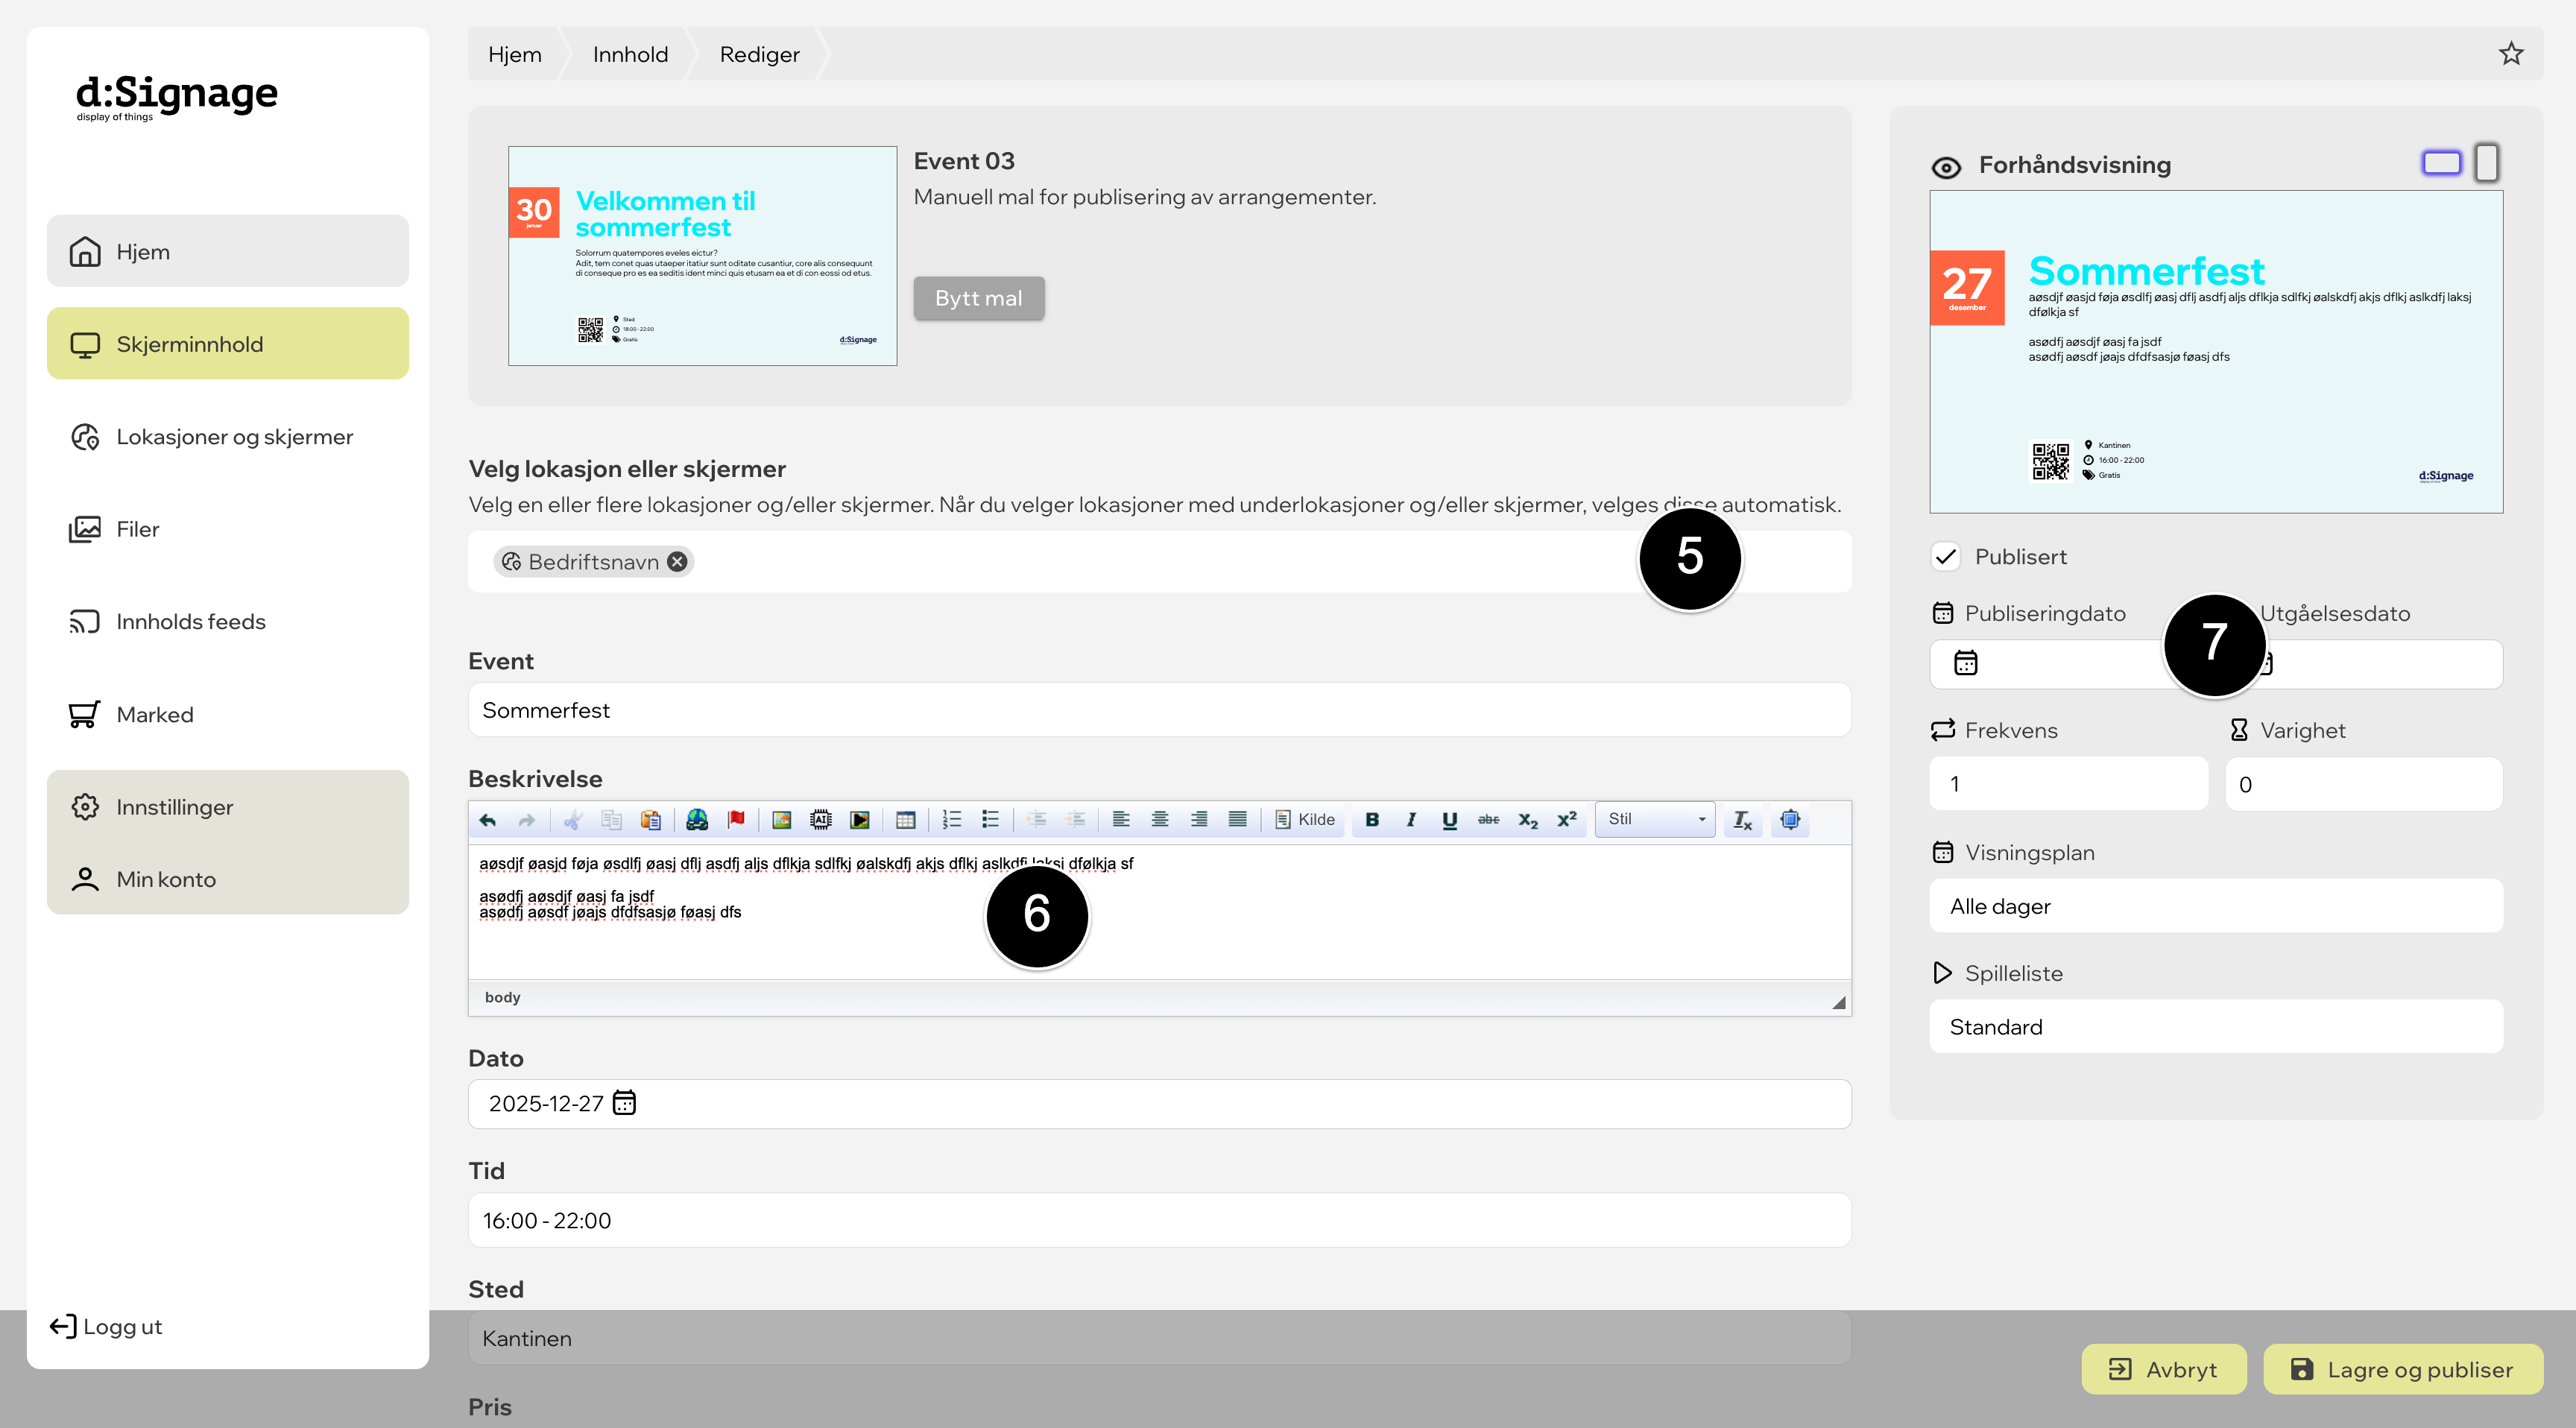The image size is (2576, 1428).
Task: Open the Spilleliste dropdown showing Standard
Action: point(2216,1027)
